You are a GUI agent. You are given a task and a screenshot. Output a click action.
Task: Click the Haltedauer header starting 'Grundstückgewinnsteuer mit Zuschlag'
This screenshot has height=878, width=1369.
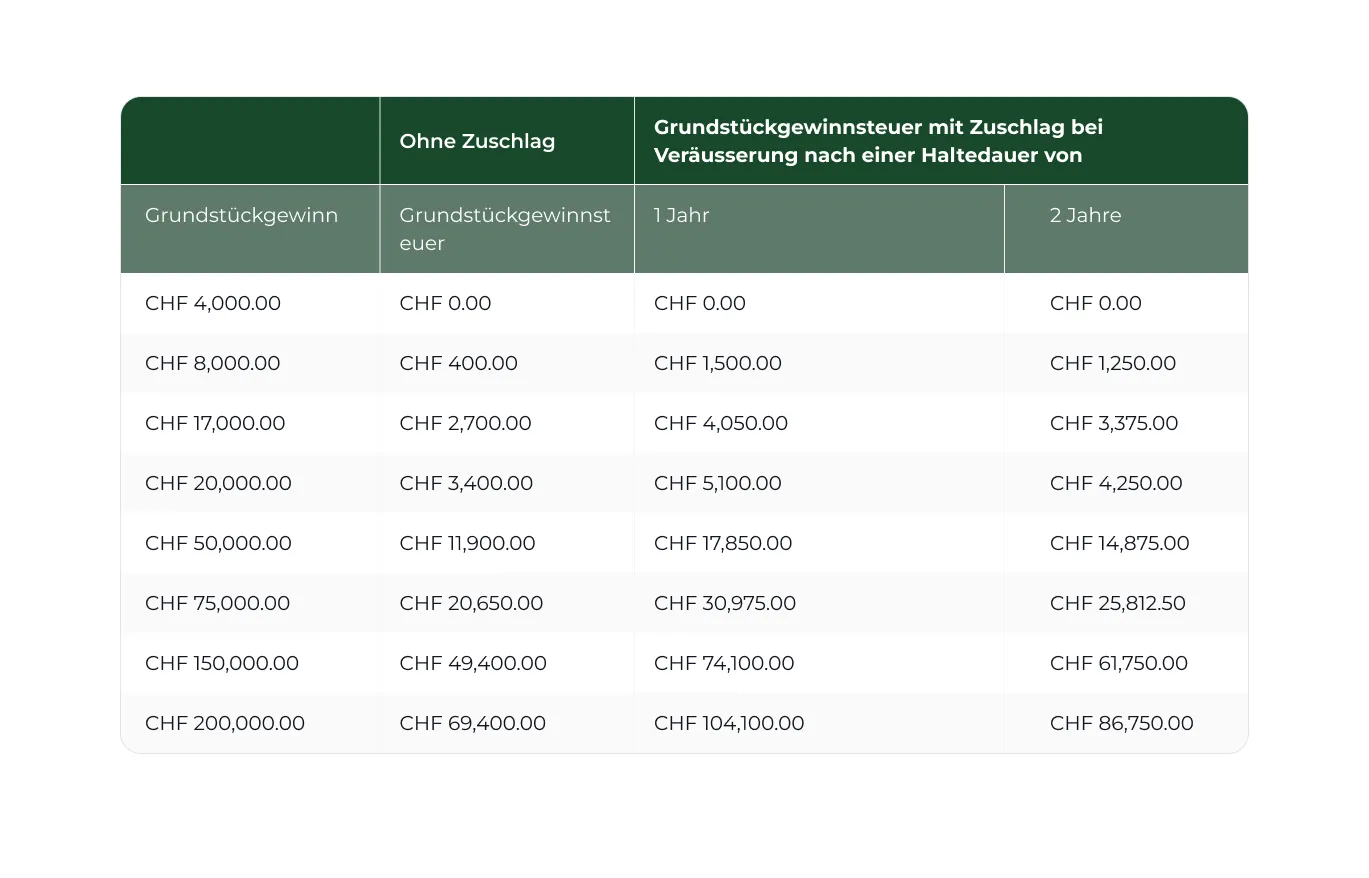coord(878,141)
